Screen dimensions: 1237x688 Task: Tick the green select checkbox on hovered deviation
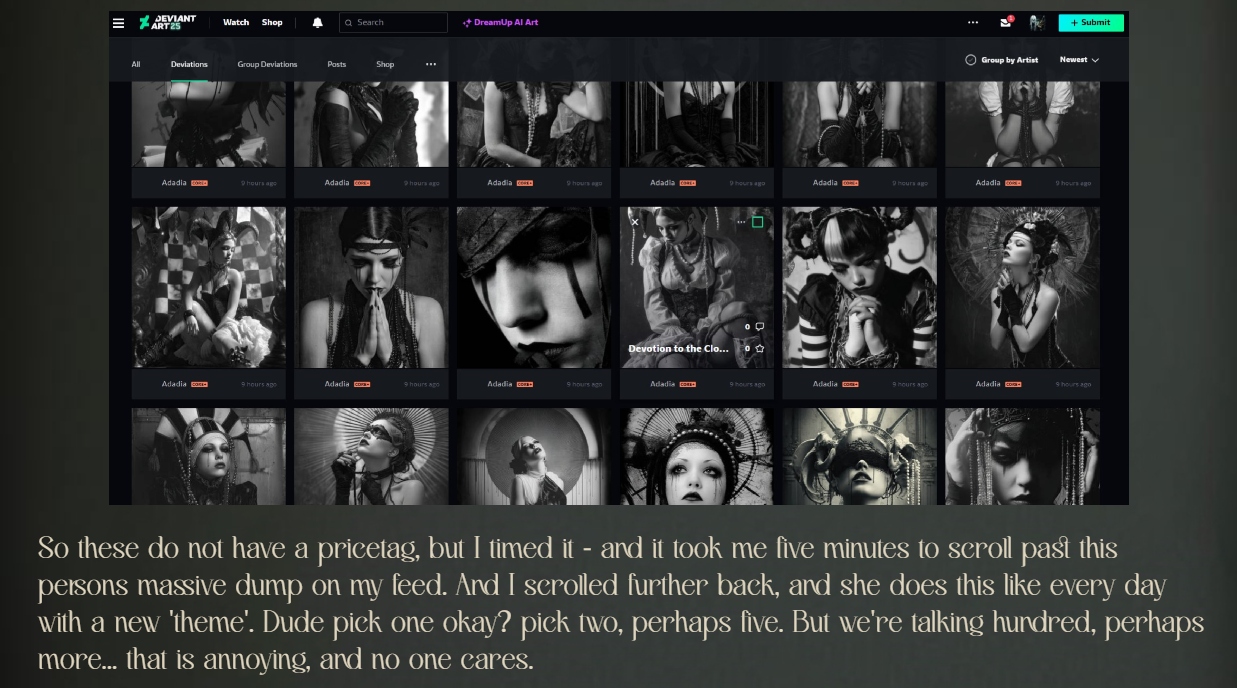[757, 222]
